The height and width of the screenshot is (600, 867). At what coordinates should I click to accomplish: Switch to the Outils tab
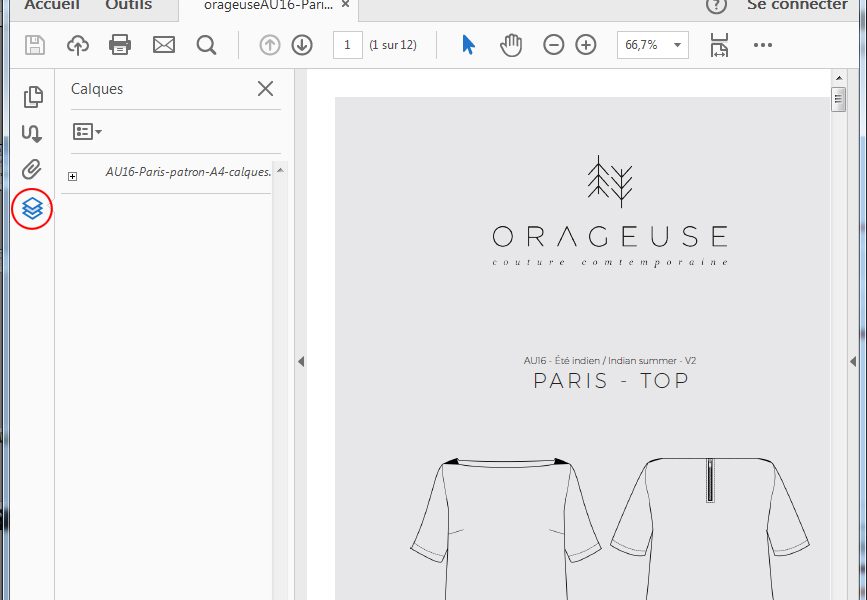pos(128,5)
